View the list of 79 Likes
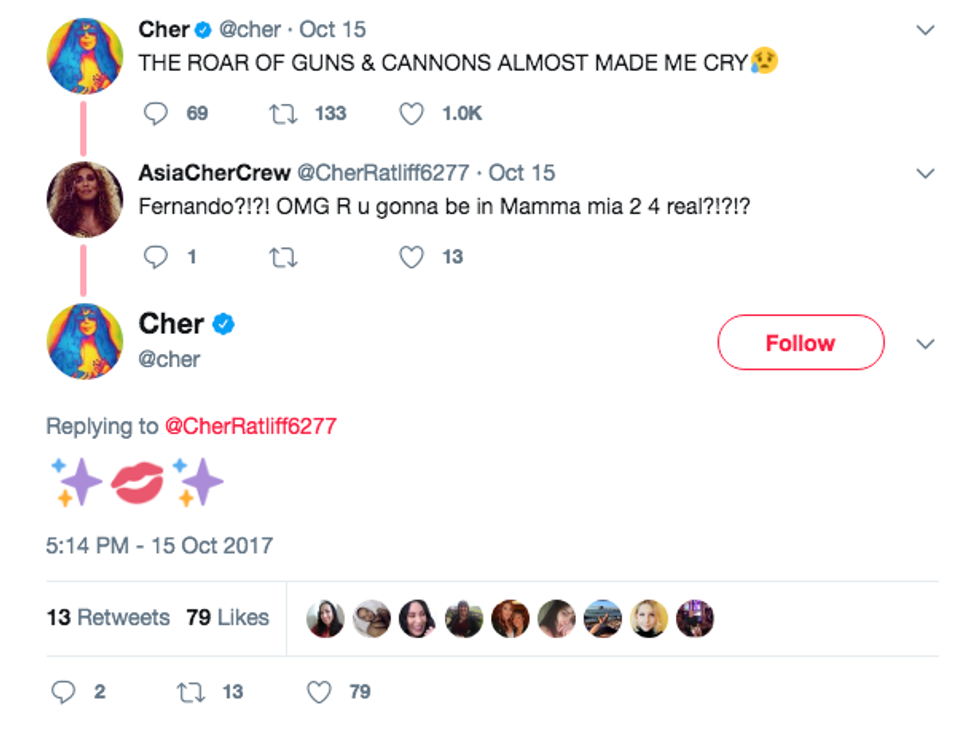Viewport: 980px width, 735px height. click(227, 618)
